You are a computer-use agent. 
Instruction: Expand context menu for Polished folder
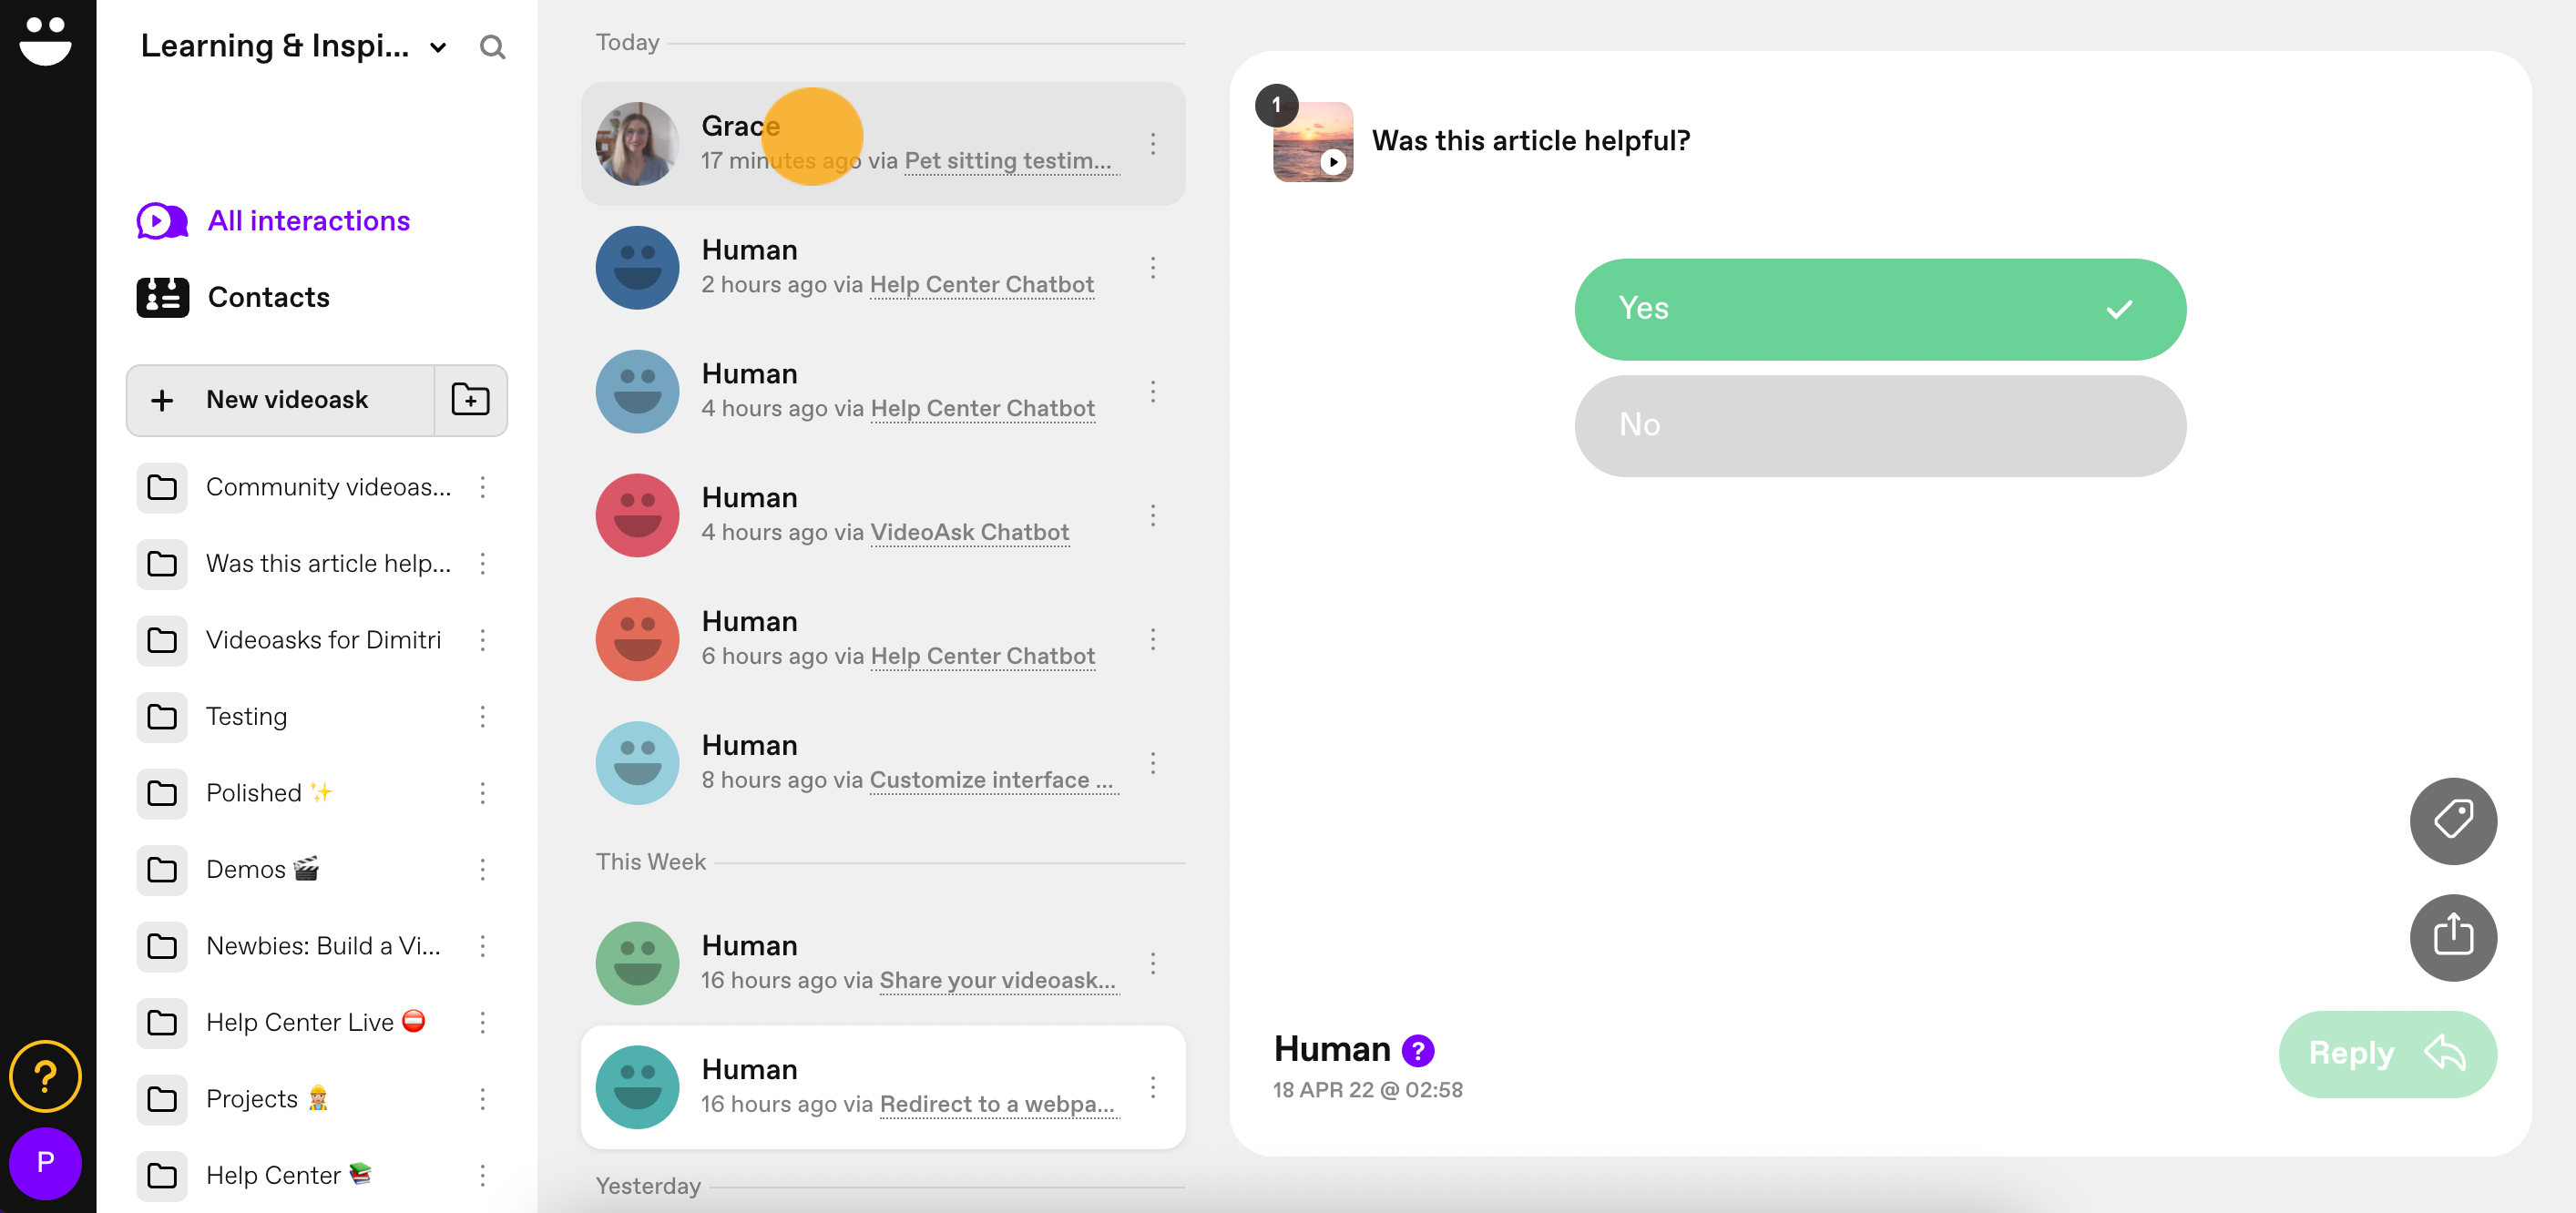486,793
